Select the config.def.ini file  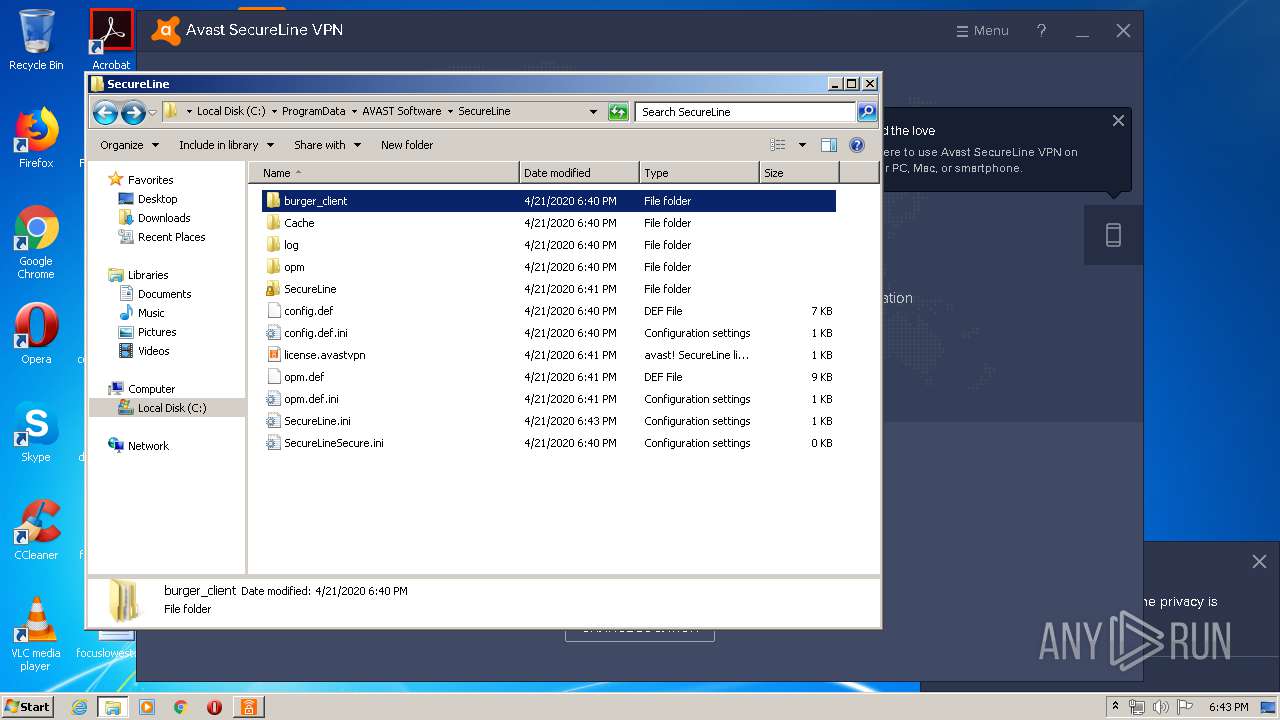549,333
